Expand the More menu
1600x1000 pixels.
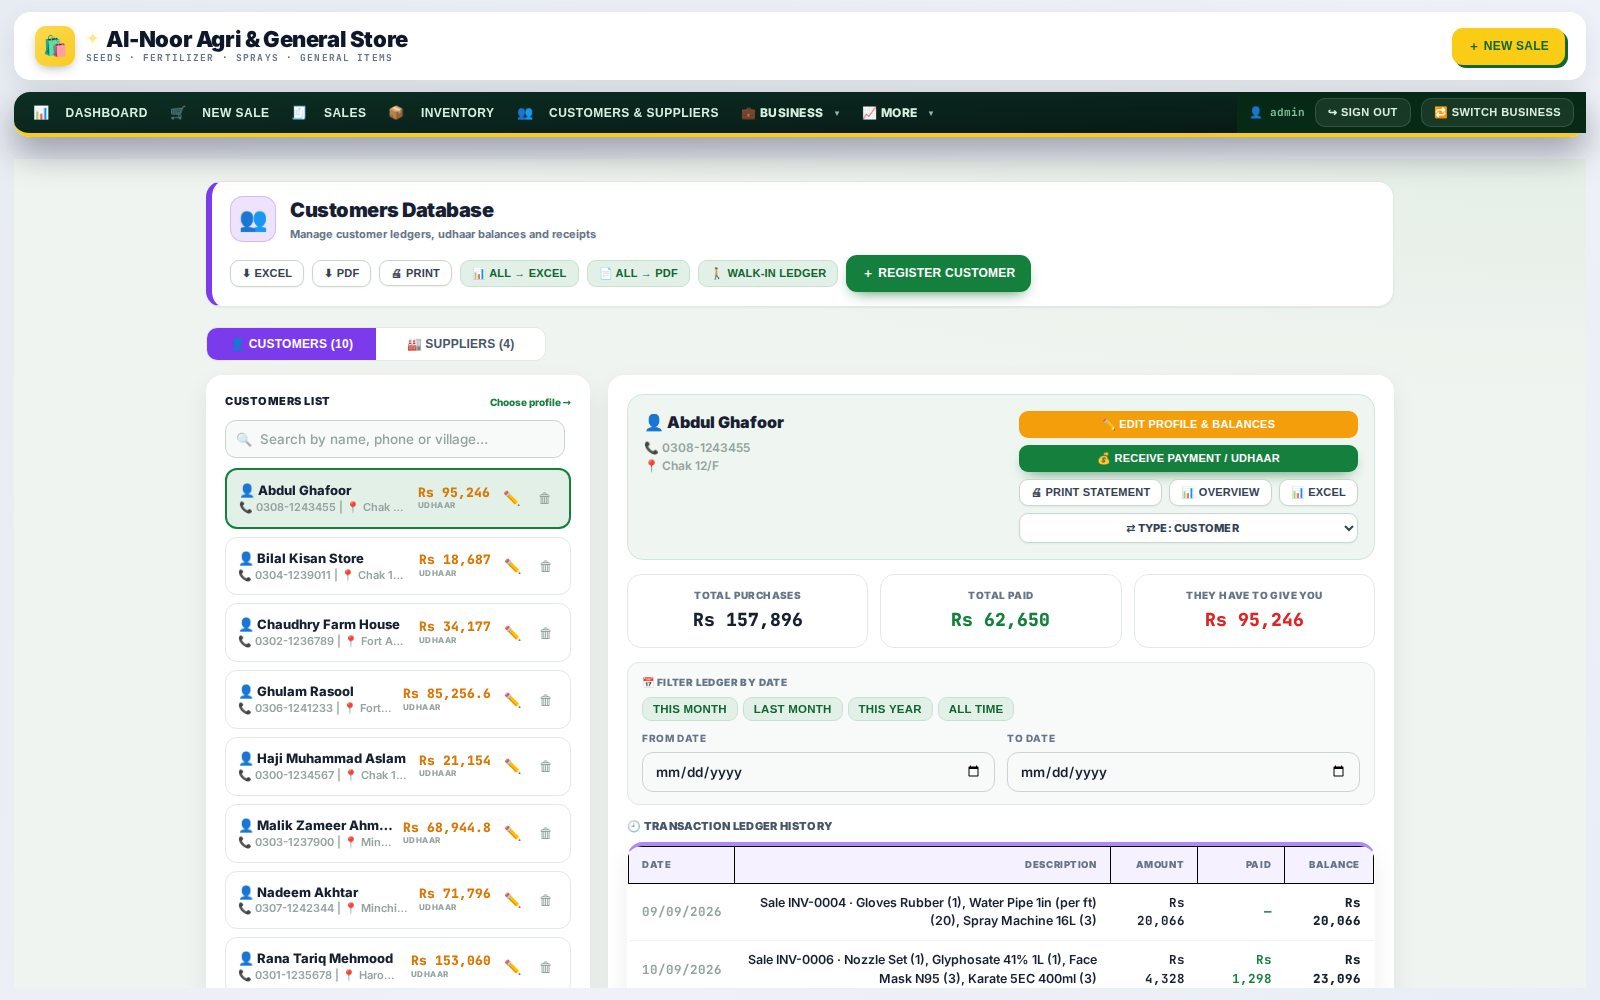[898, 113]
